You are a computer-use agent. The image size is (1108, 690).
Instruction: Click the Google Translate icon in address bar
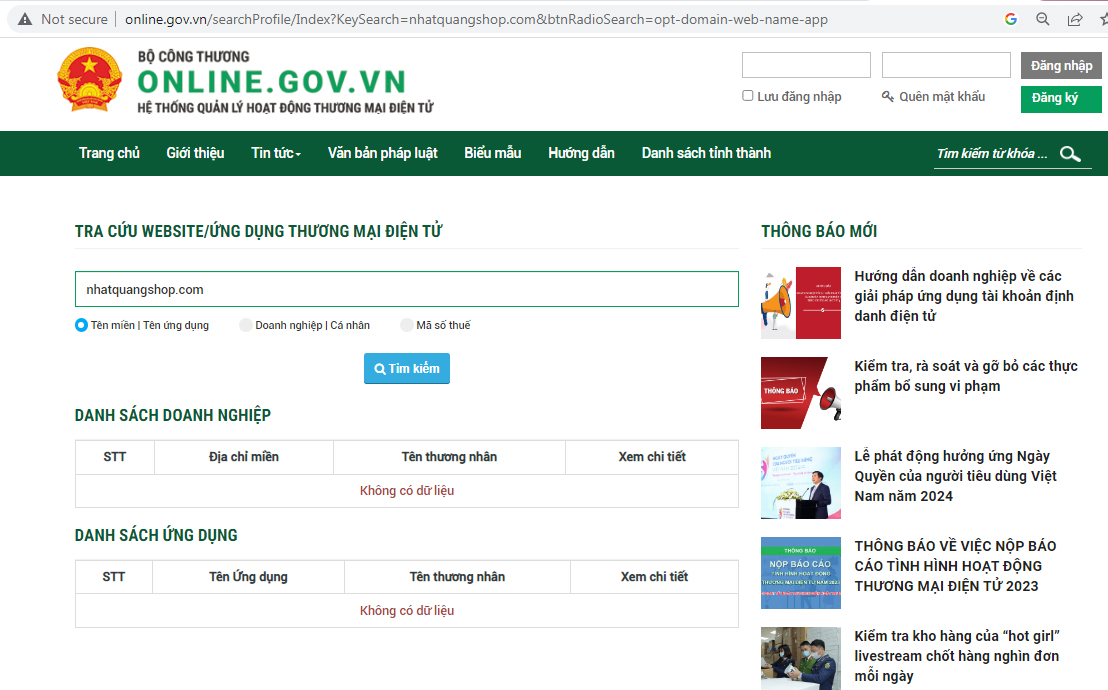tap(1011, 19)
